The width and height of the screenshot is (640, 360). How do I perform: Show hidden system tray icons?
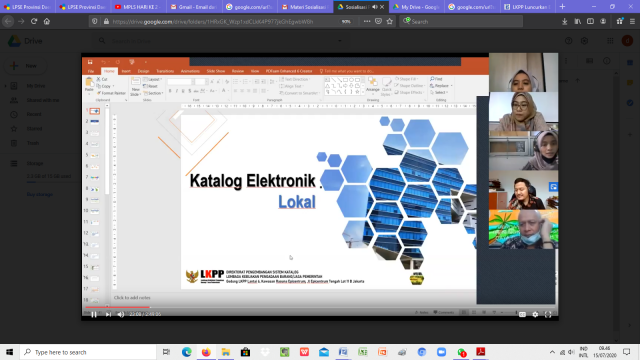552,352
